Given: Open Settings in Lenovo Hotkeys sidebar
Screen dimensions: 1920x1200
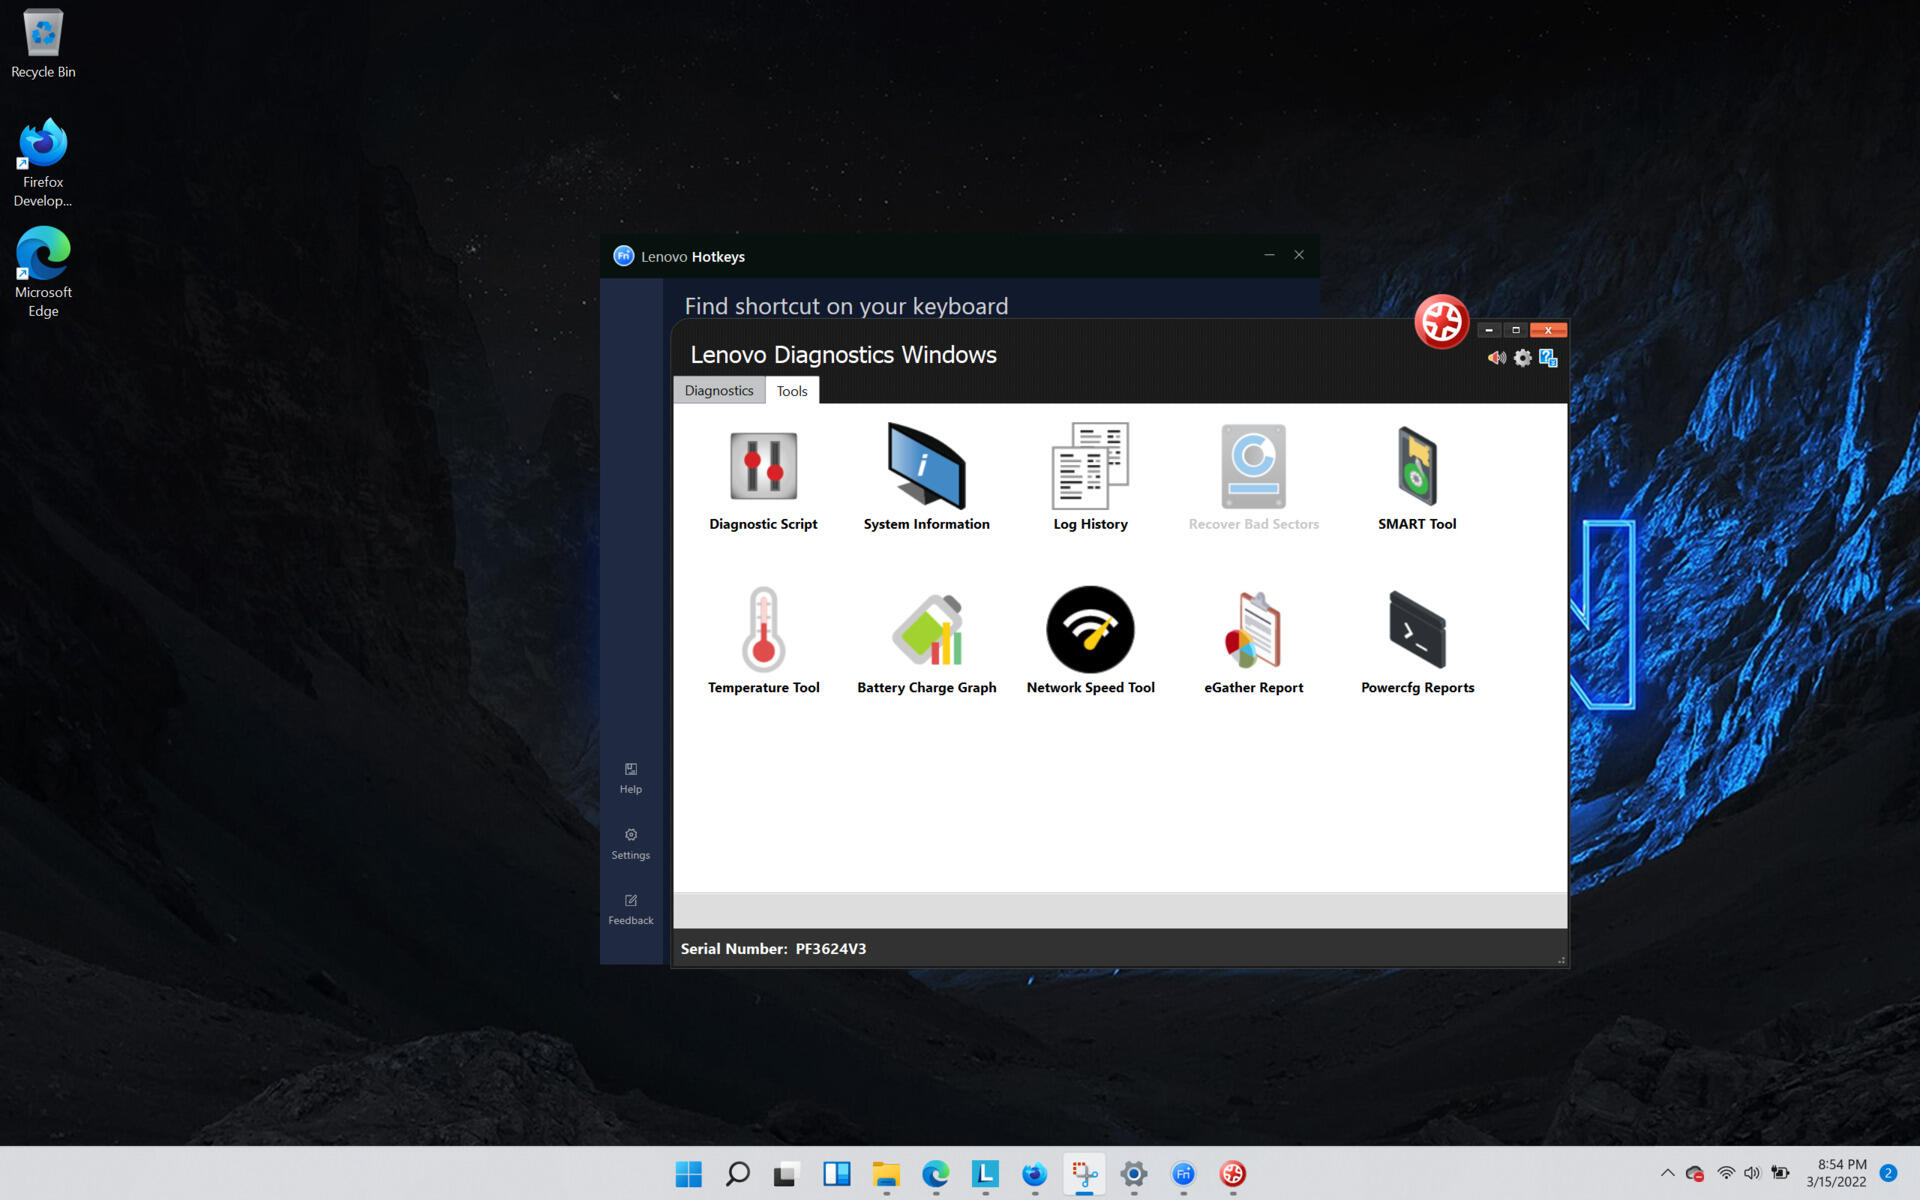Looking at the screenshot, I should [x=630, y=844].
